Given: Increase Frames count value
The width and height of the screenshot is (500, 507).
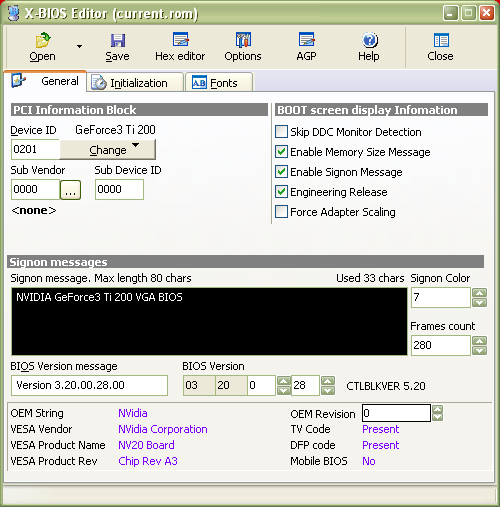Looking at the screenshot, I should (480, 341).
